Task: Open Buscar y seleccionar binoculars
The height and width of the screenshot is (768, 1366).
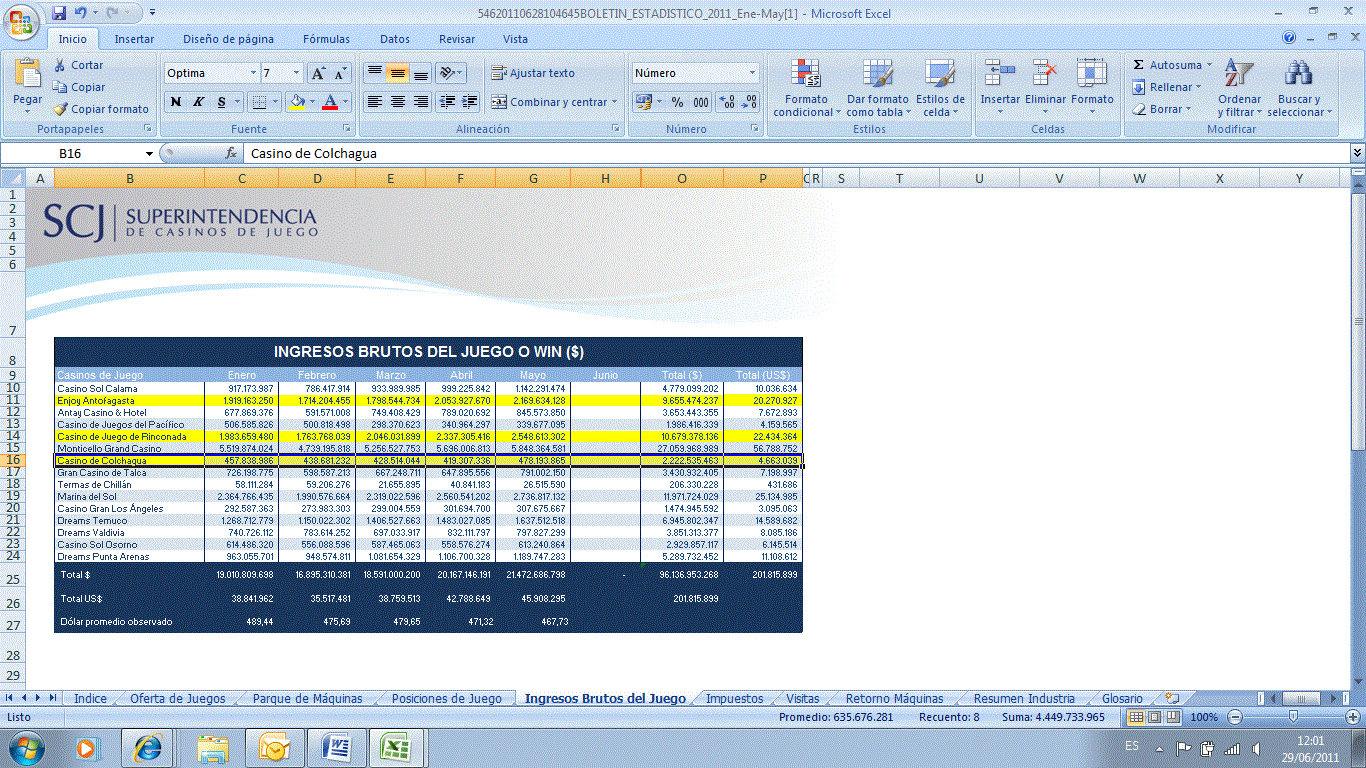Action: point(1298,88)
